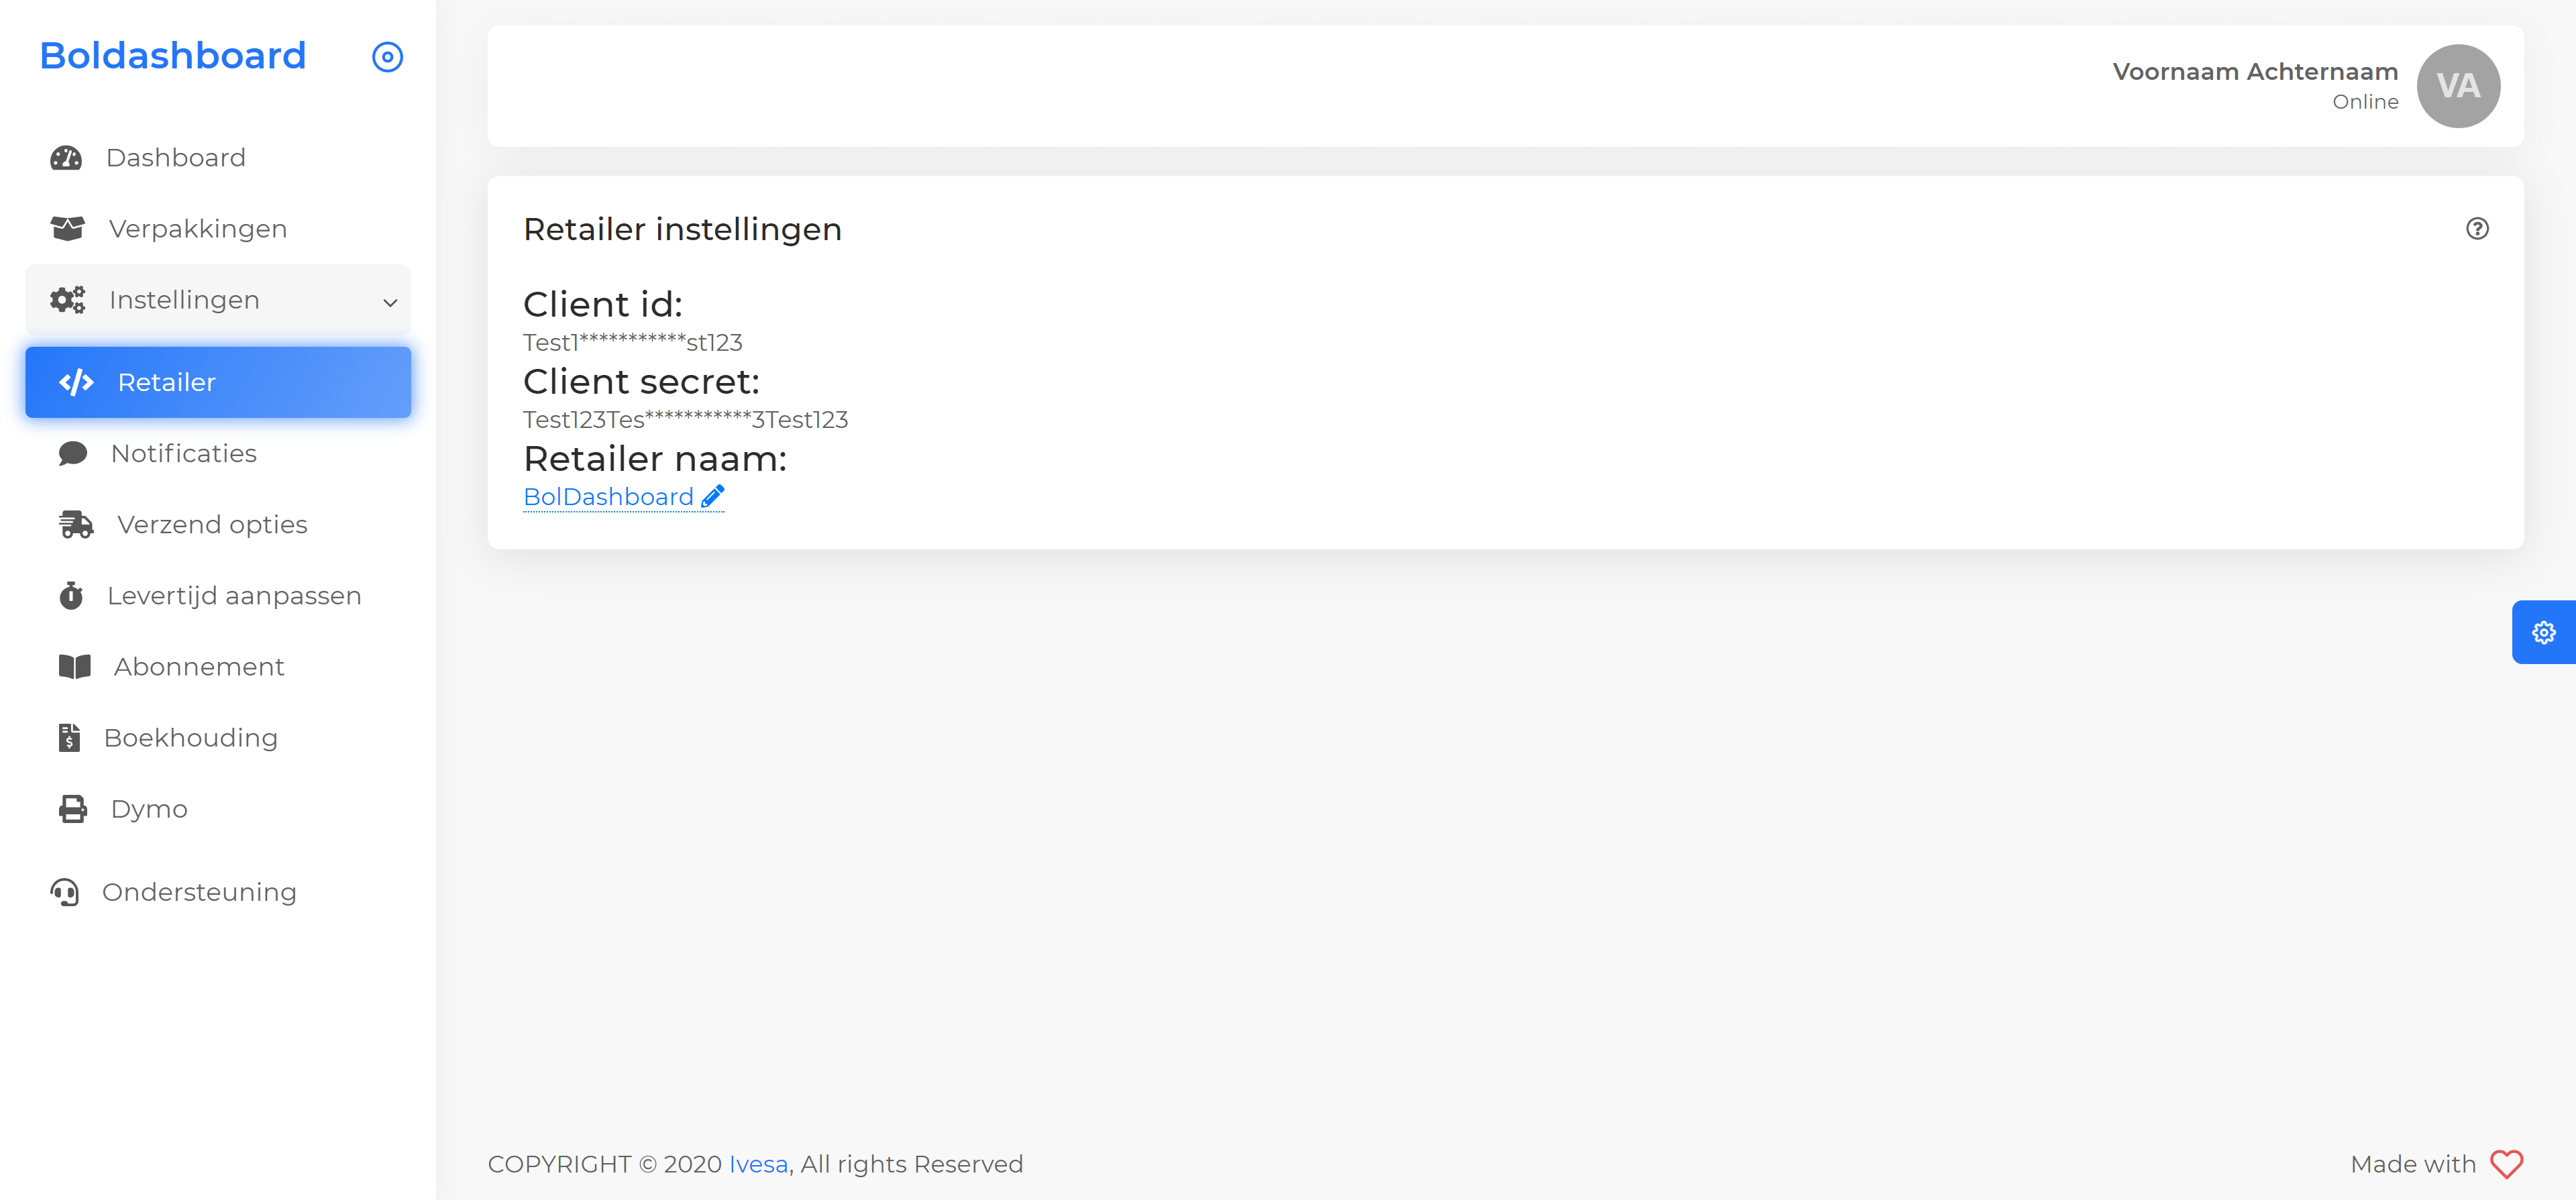Screen dimensions: 2576x1200
Task: Open the Retailer menu item
Action: pos(218,382)
